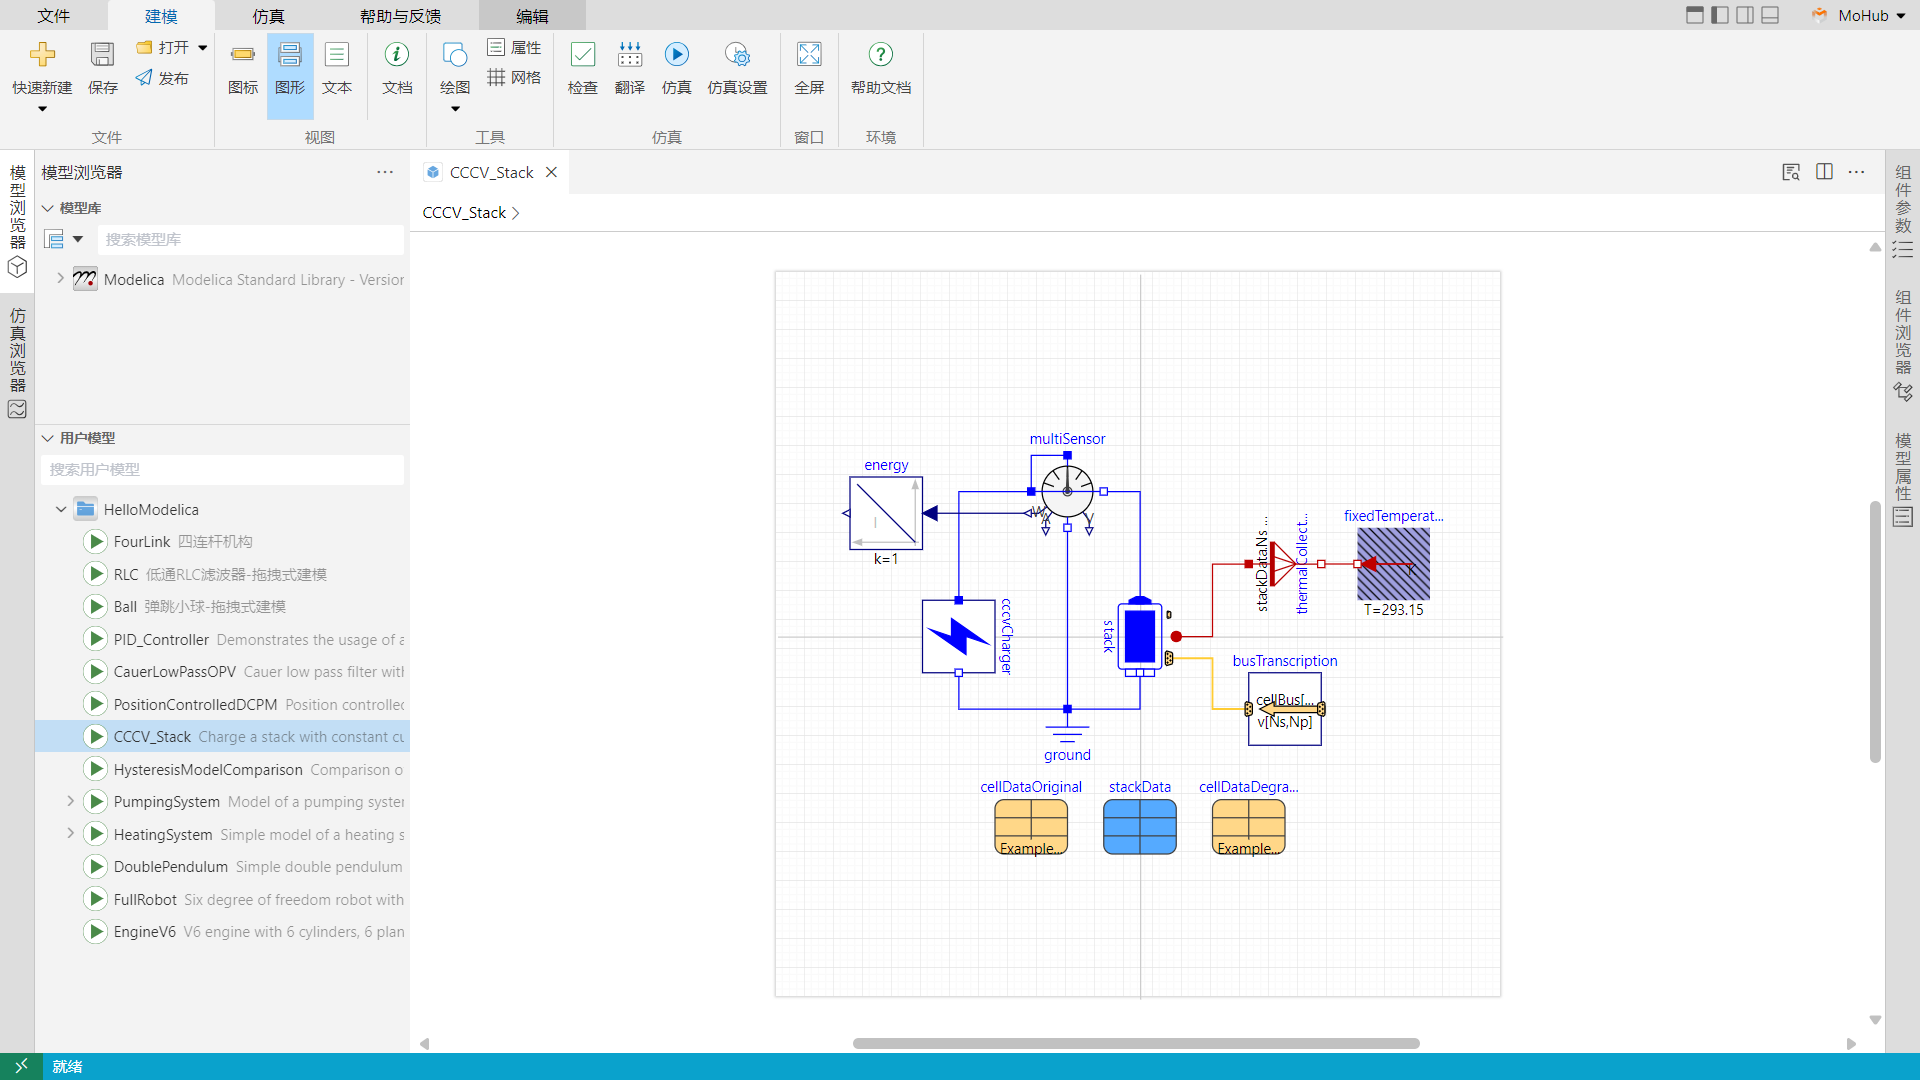The width and height of the screenshot is (1920, 1080).
Task: Open the 文件 menu tab
Action: pos(54,16)
